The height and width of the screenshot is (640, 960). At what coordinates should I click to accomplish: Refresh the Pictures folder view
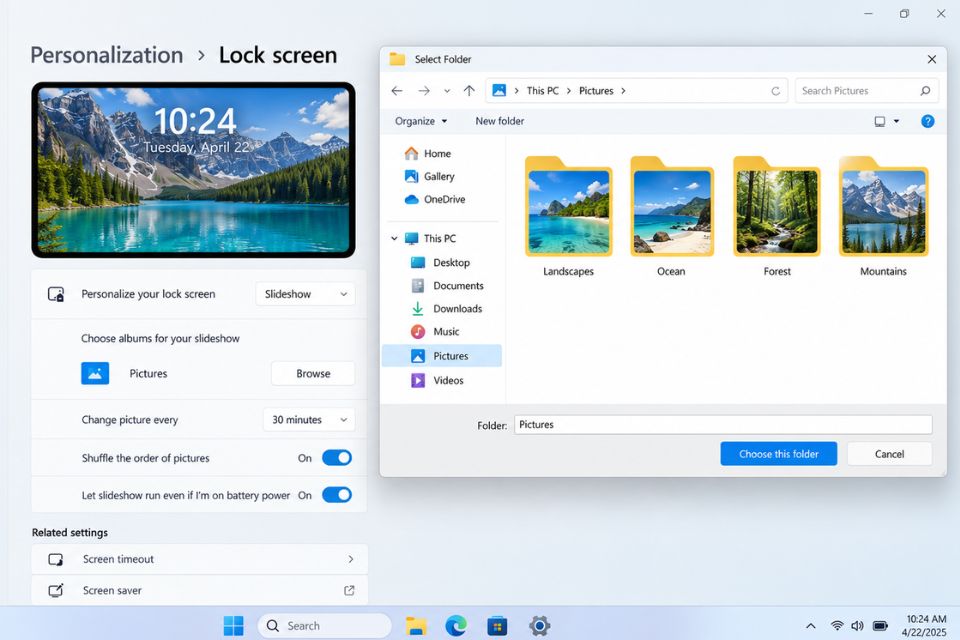pyautogui.click(x=775, y=91)
